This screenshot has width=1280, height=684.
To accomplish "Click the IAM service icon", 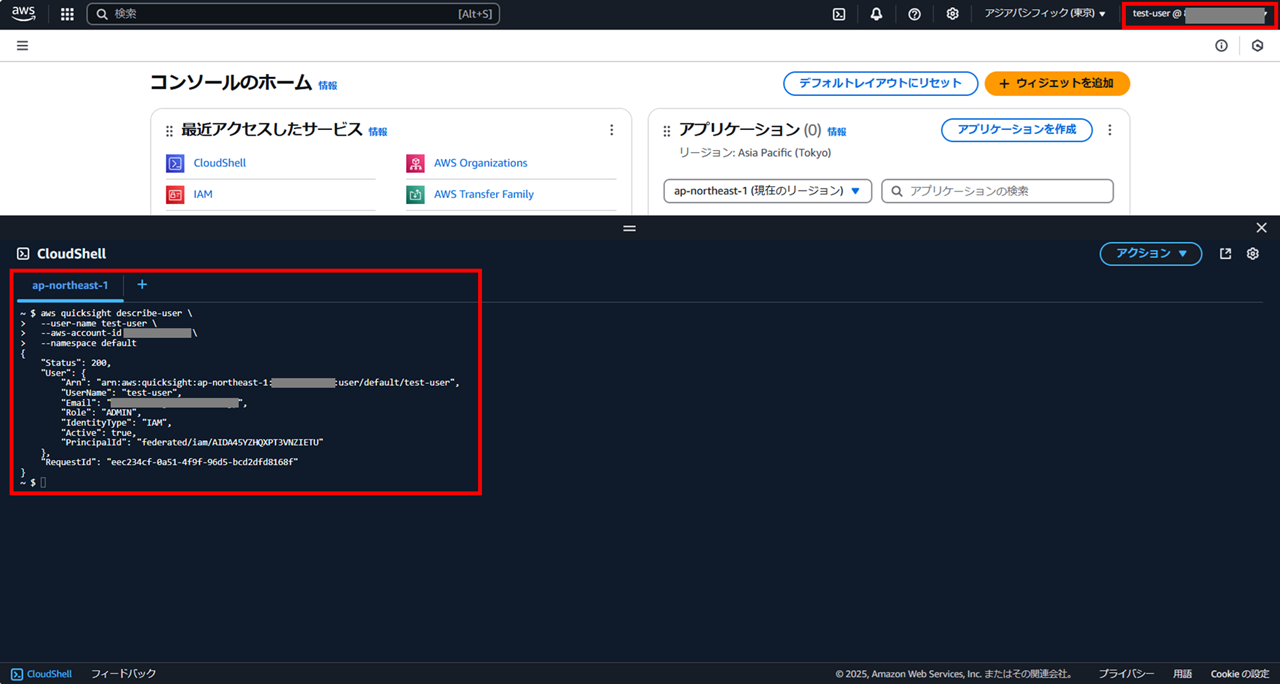I will point(175,195).
